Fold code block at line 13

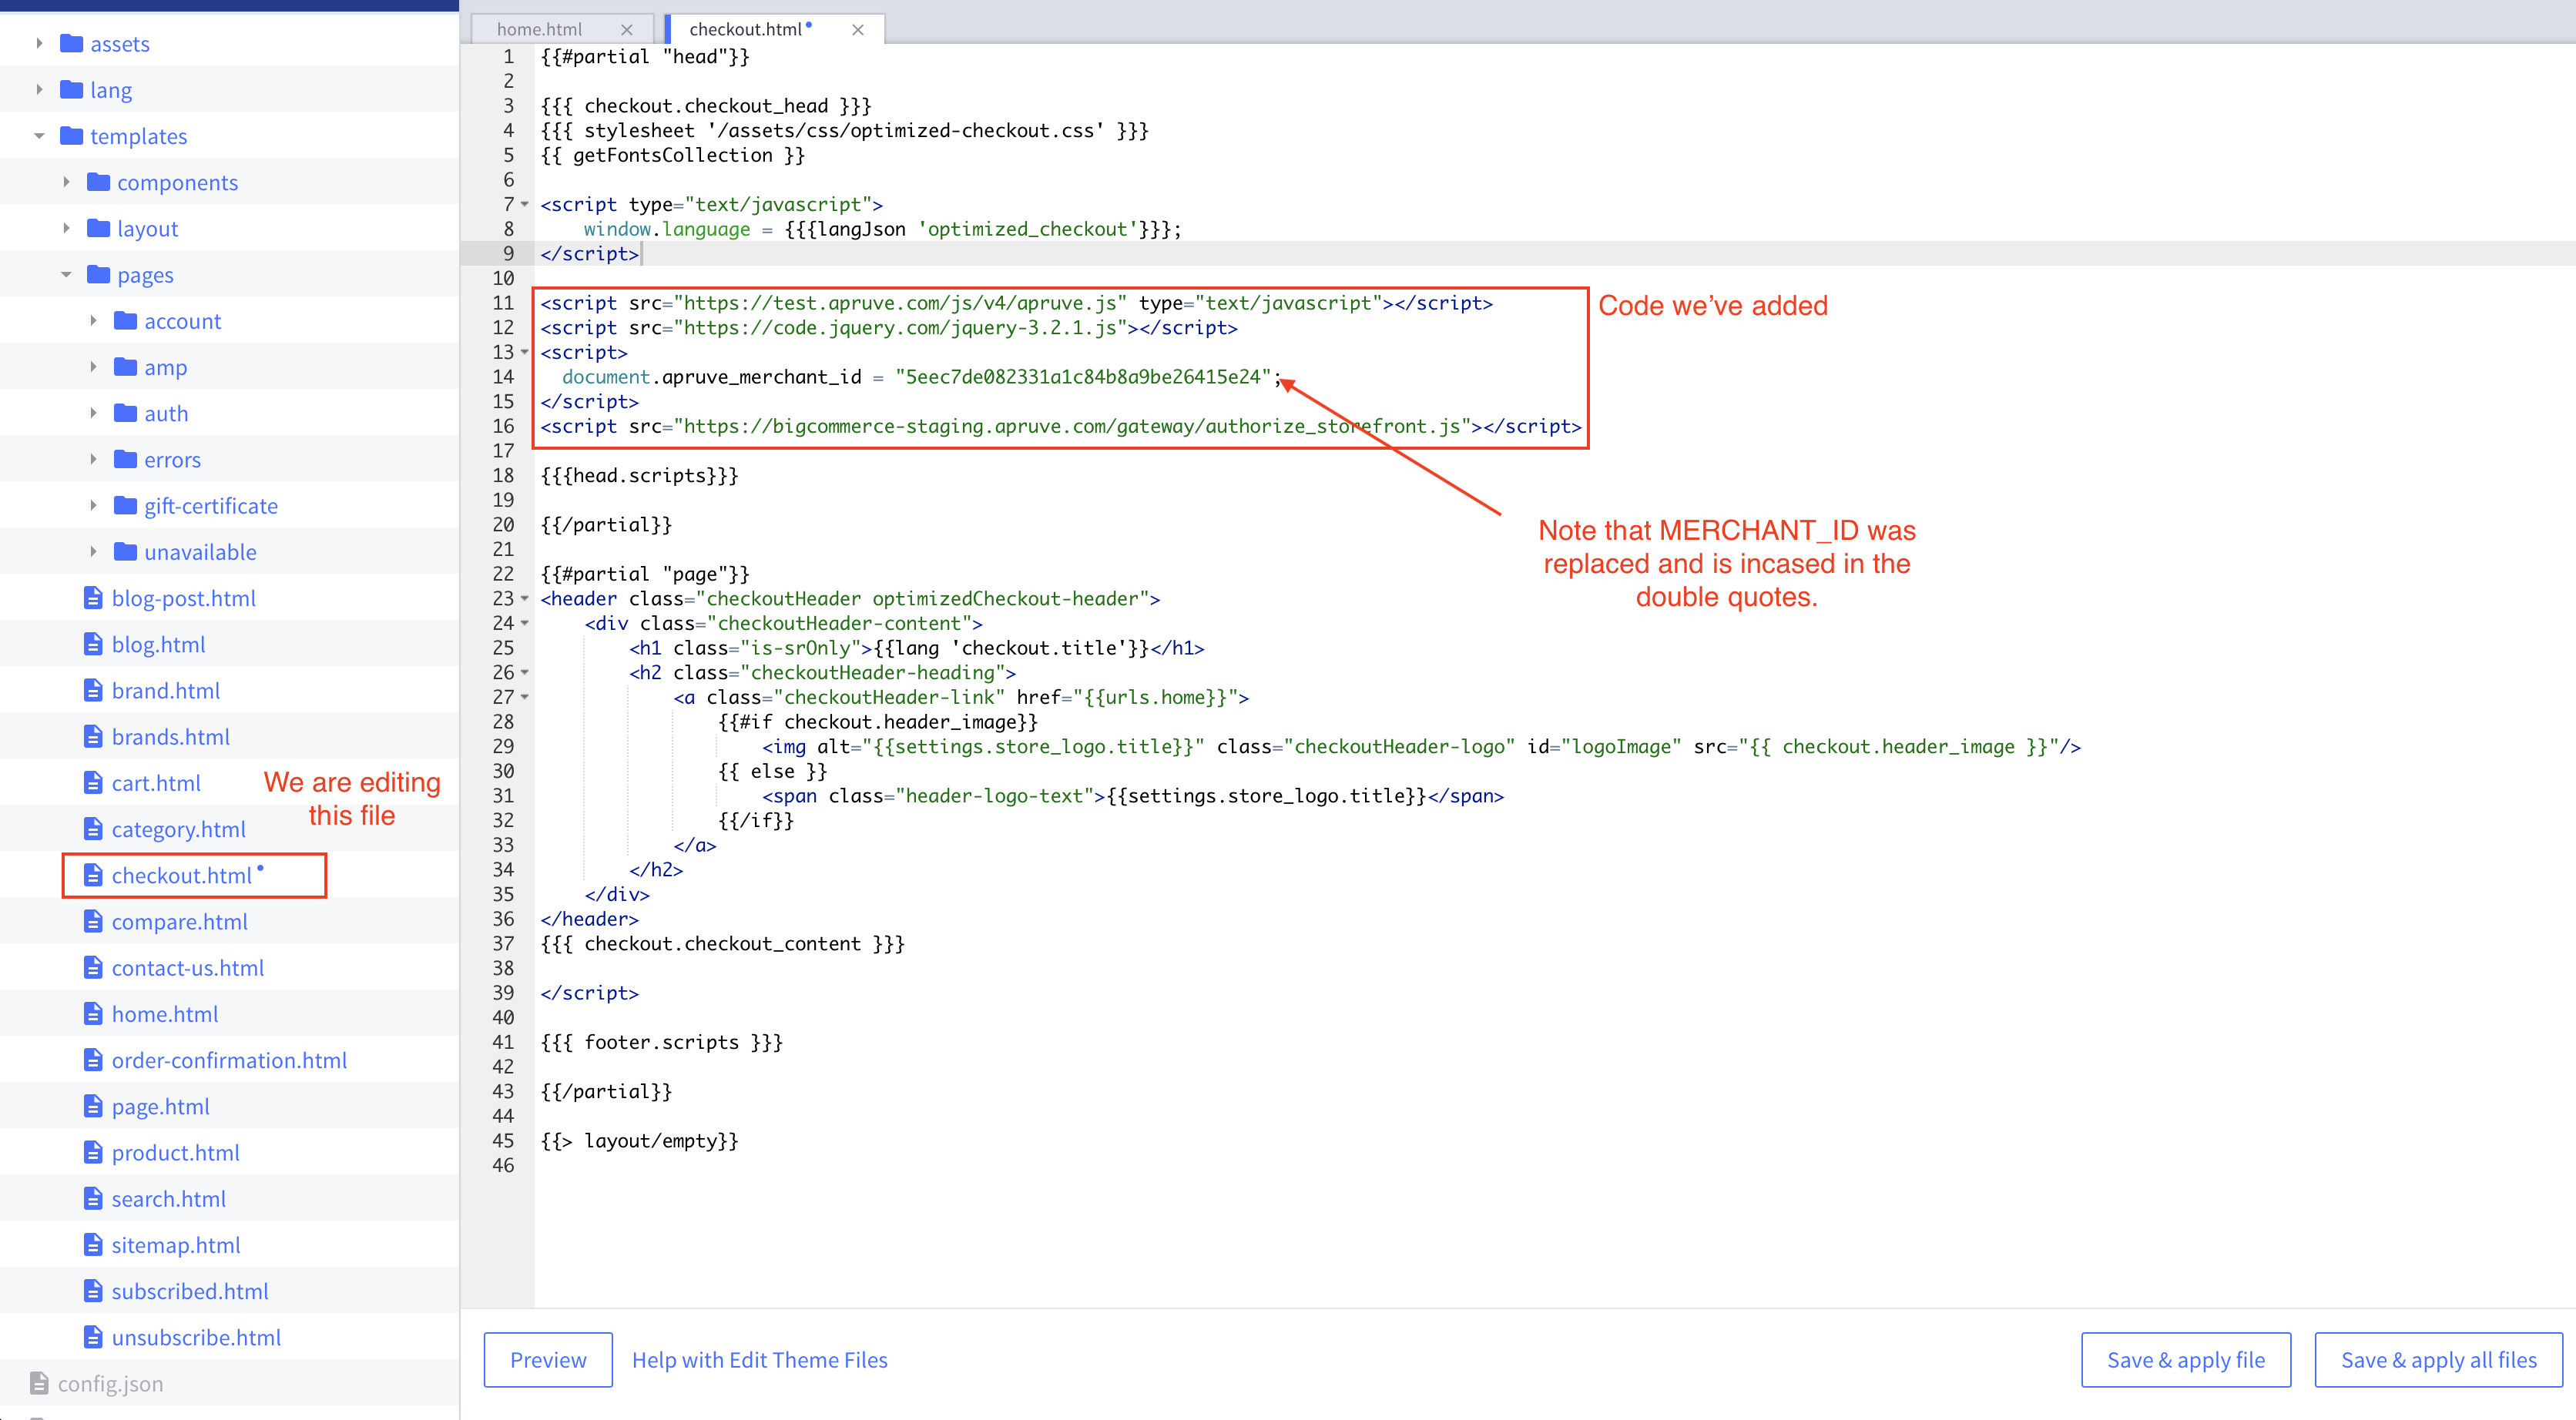525,352
